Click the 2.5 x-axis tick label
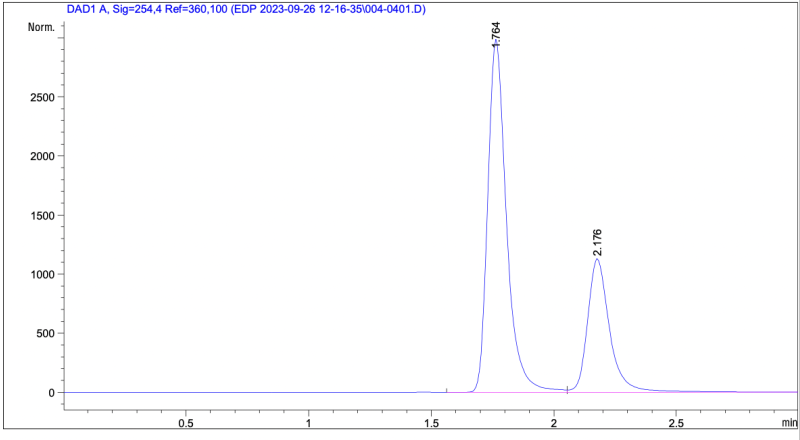The height and width of the screenshot is (440, 800). (x=676, y=423)
